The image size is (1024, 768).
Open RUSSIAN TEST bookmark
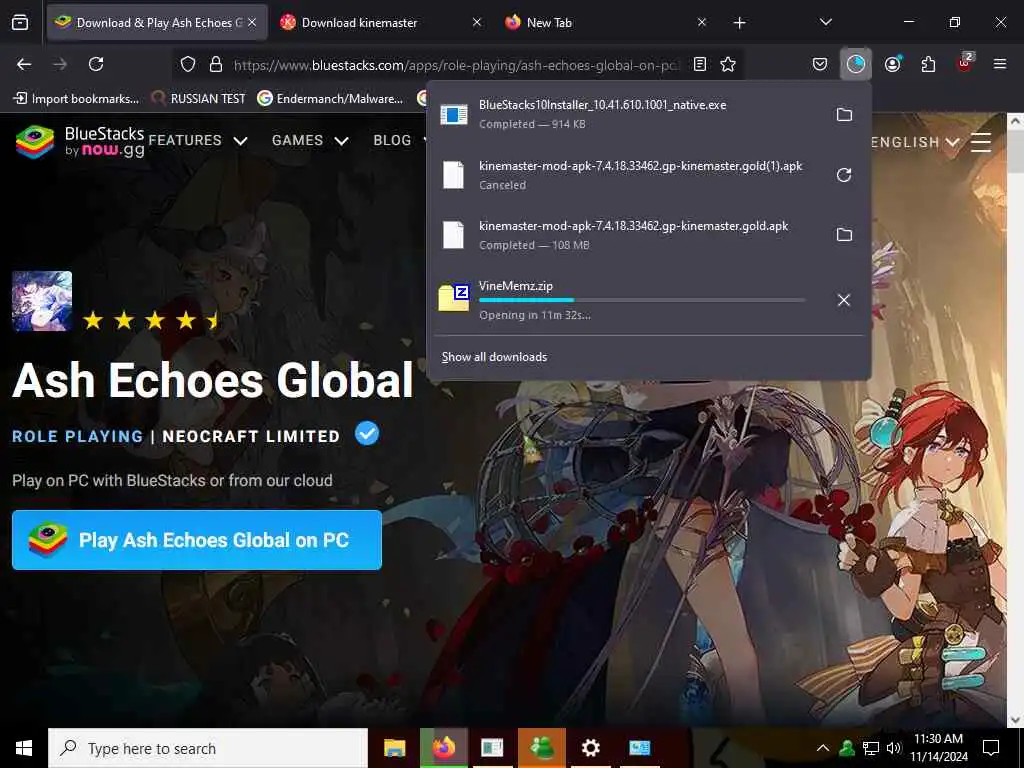[x=199, y=99]
